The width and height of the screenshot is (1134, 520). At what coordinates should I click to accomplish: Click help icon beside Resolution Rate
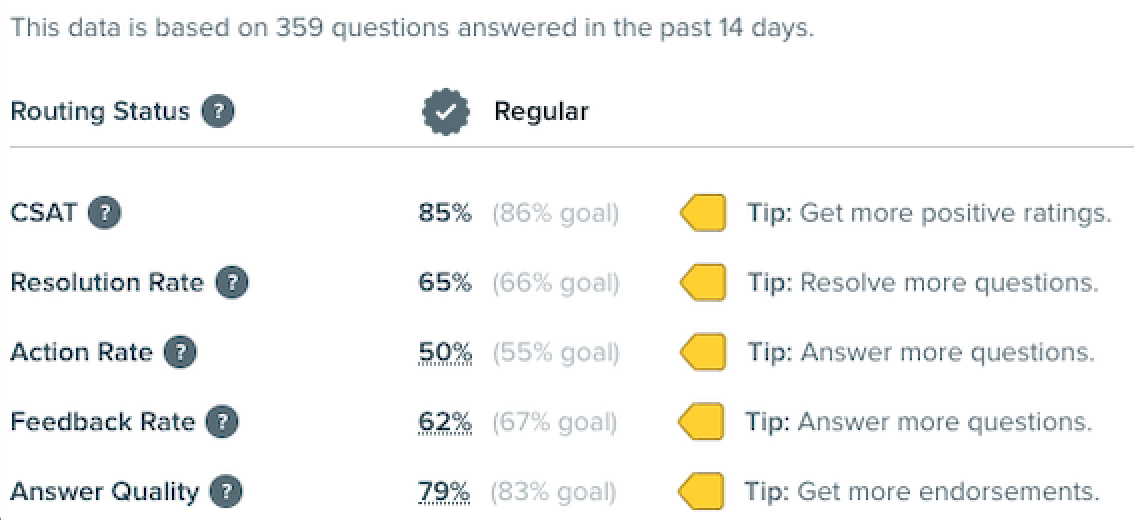point(232,283)
